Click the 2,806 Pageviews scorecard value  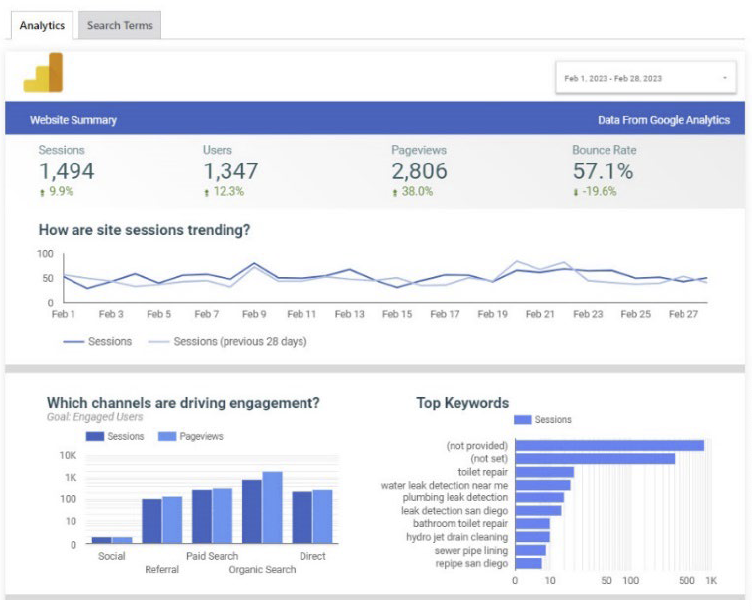click(x=419, y=171)
